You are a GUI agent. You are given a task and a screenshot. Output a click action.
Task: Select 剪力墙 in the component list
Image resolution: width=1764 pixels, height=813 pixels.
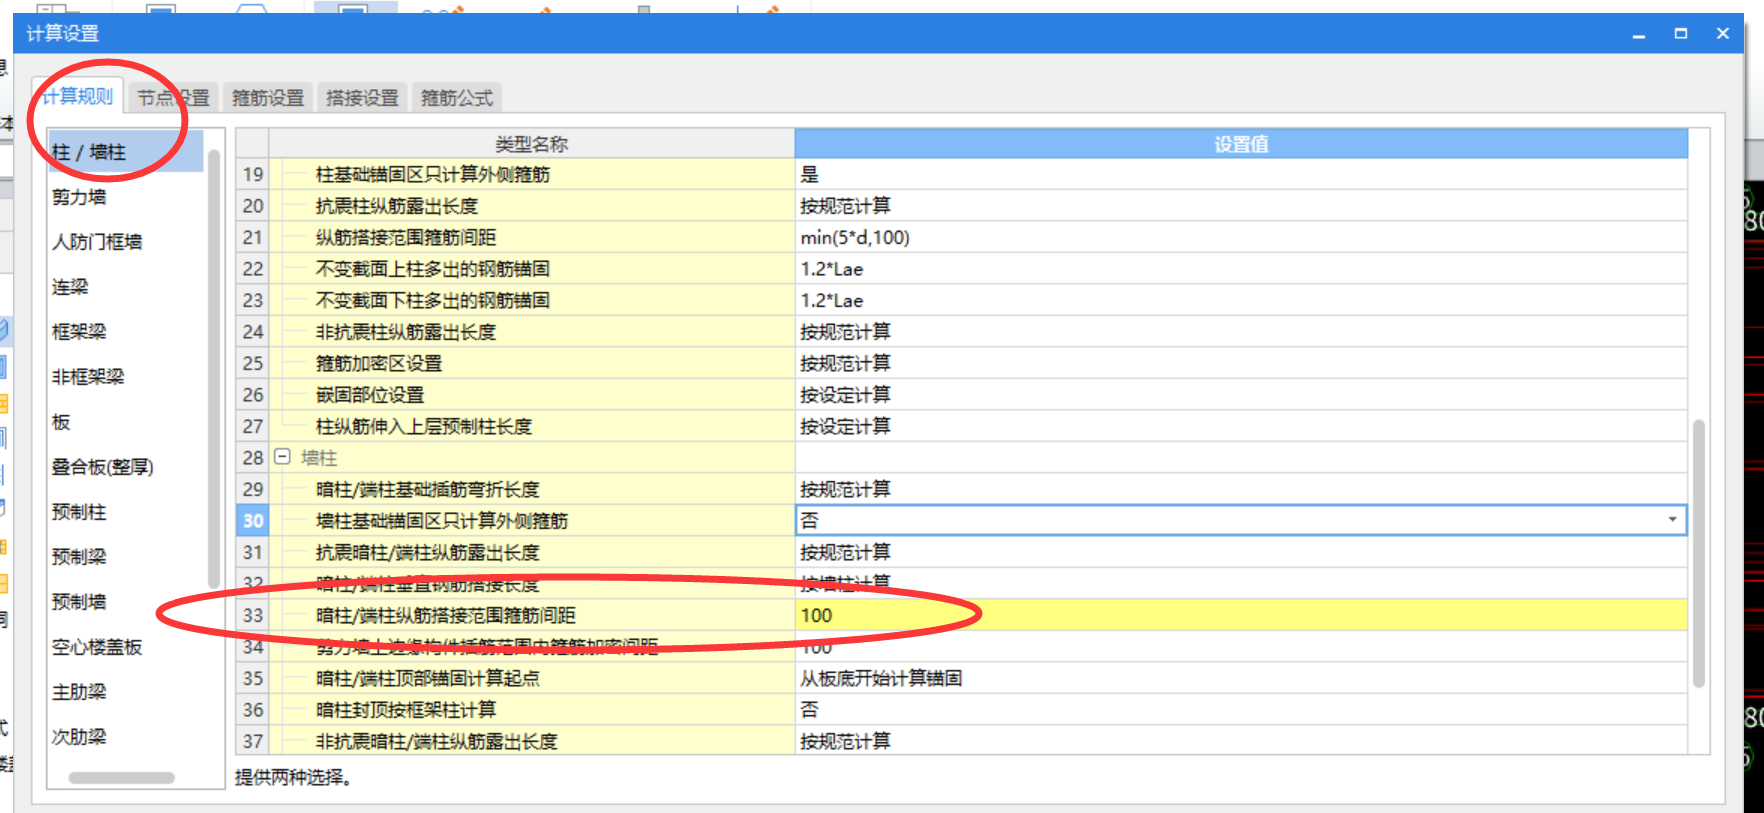79,197
